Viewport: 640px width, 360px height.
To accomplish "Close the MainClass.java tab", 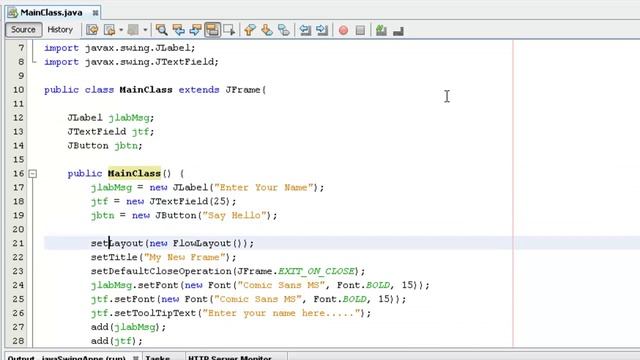I will tap(95, 13).
